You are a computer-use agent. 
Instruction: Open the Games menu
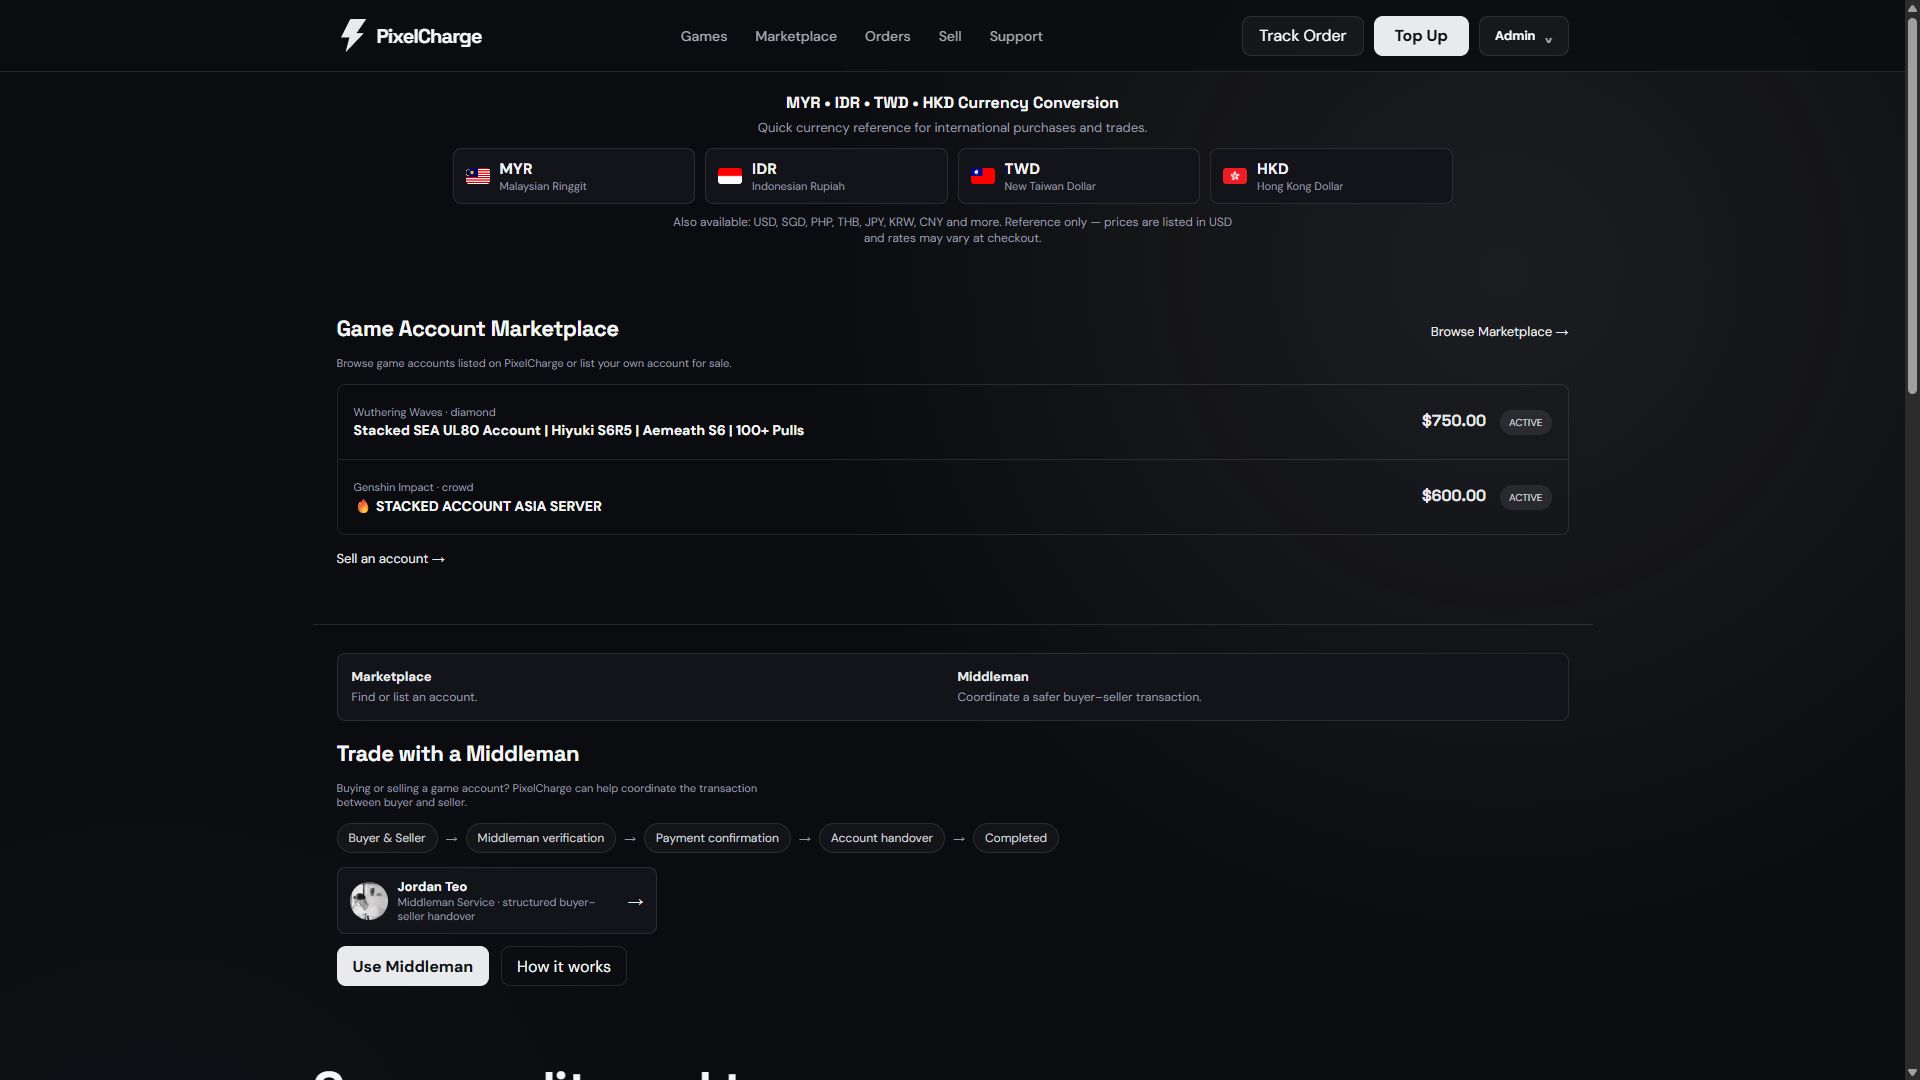click(704, 36)
